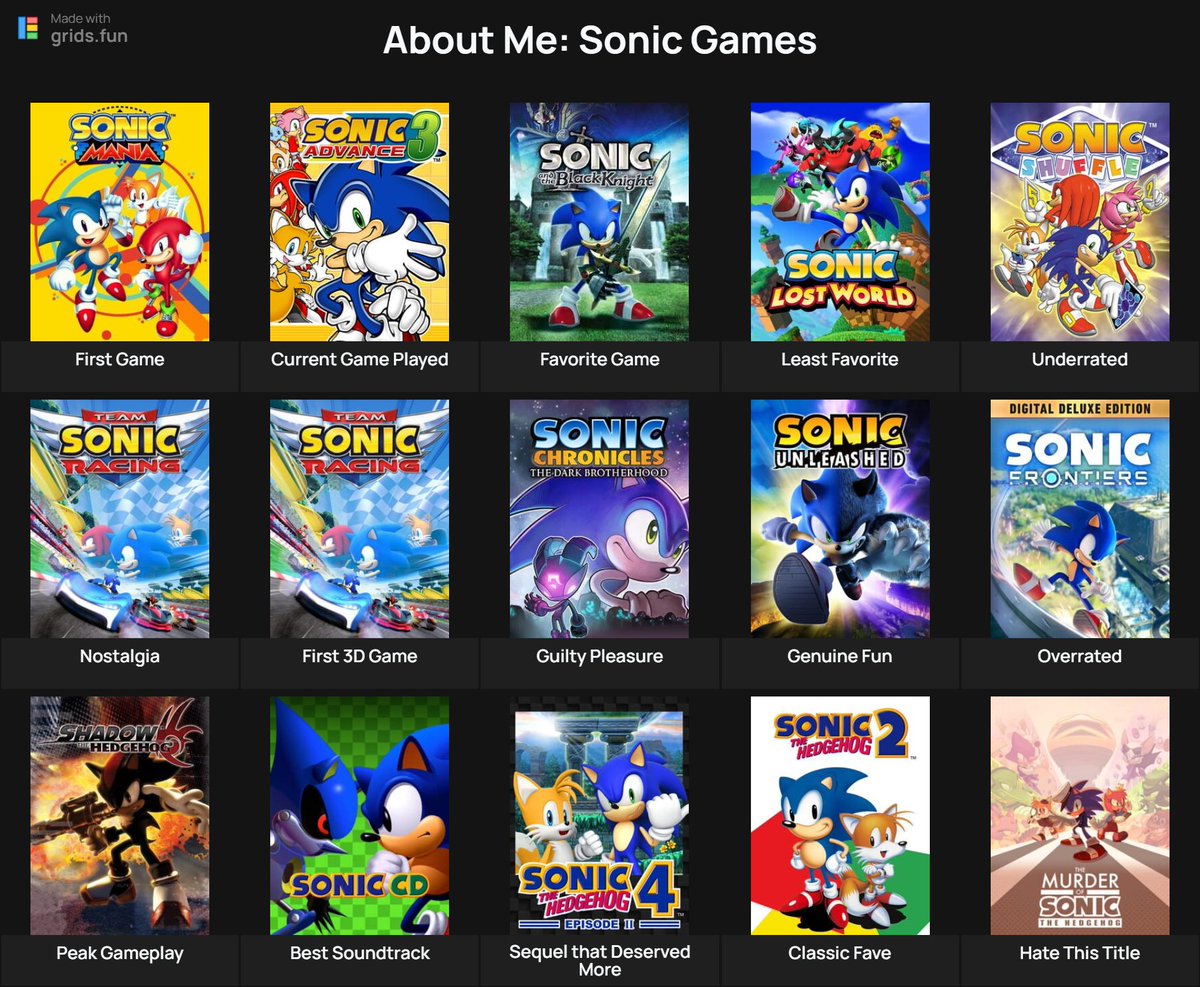Select the Sonic Mania cover
1200x987 pixels.
120,222
